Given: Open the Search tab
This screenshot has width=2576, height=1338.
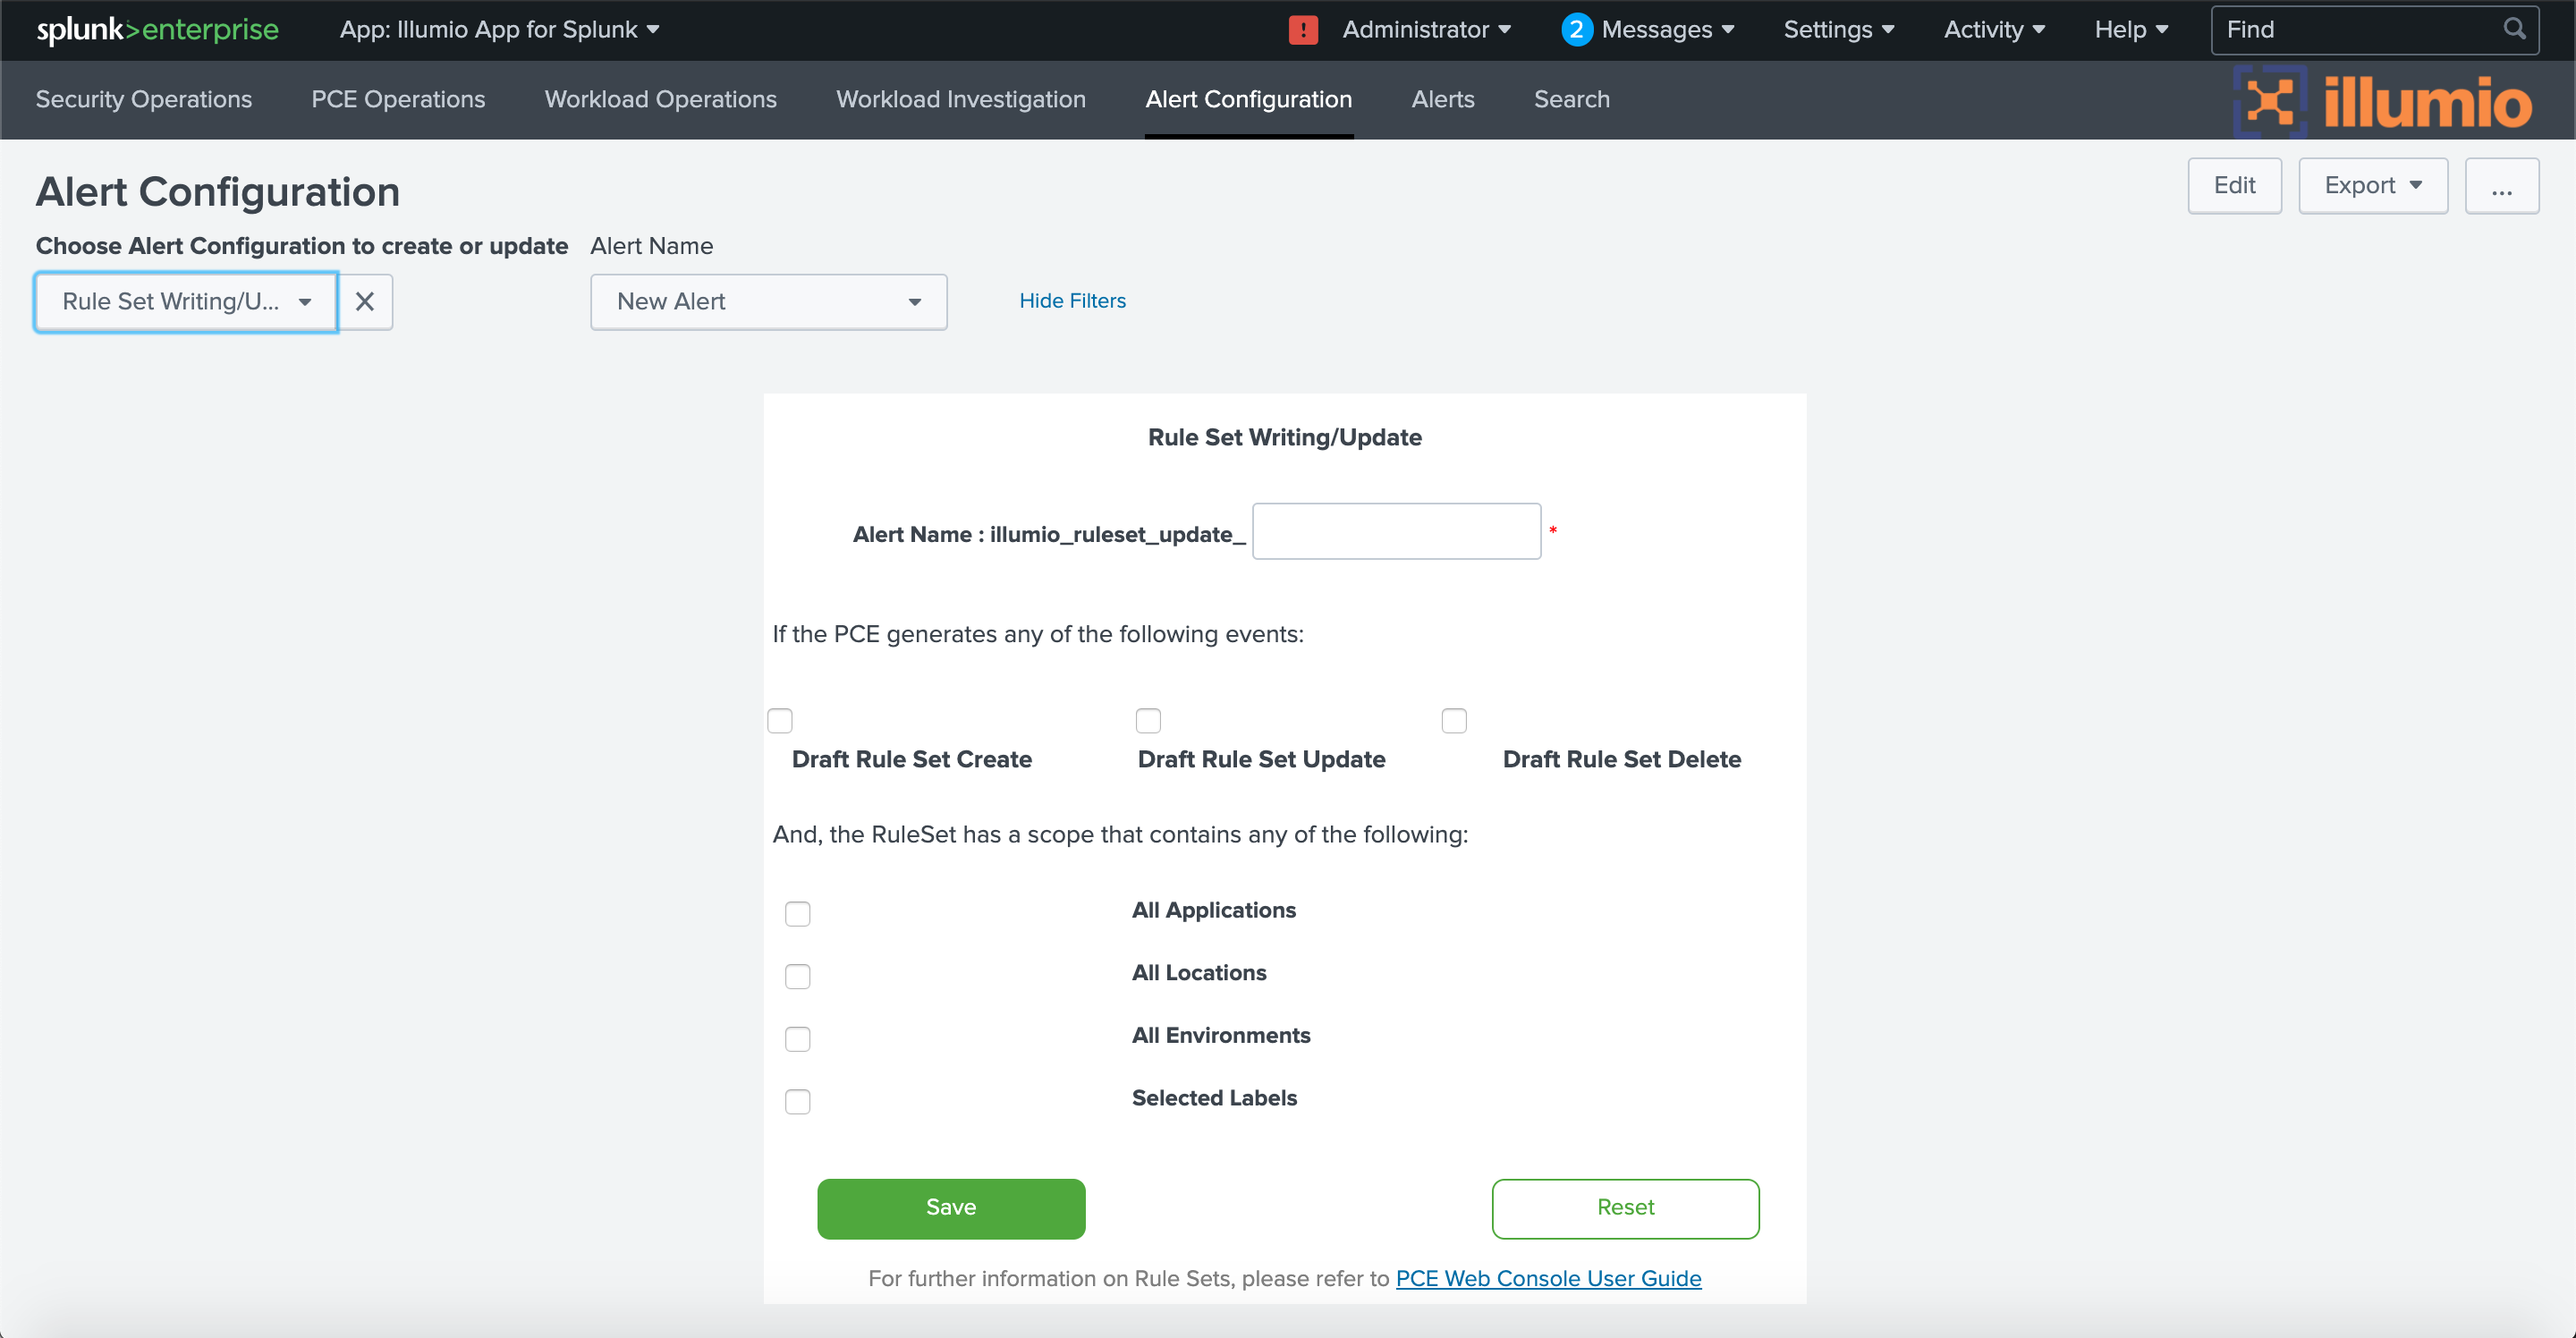Looking at the screenshot, I should tap(1571, 100).
